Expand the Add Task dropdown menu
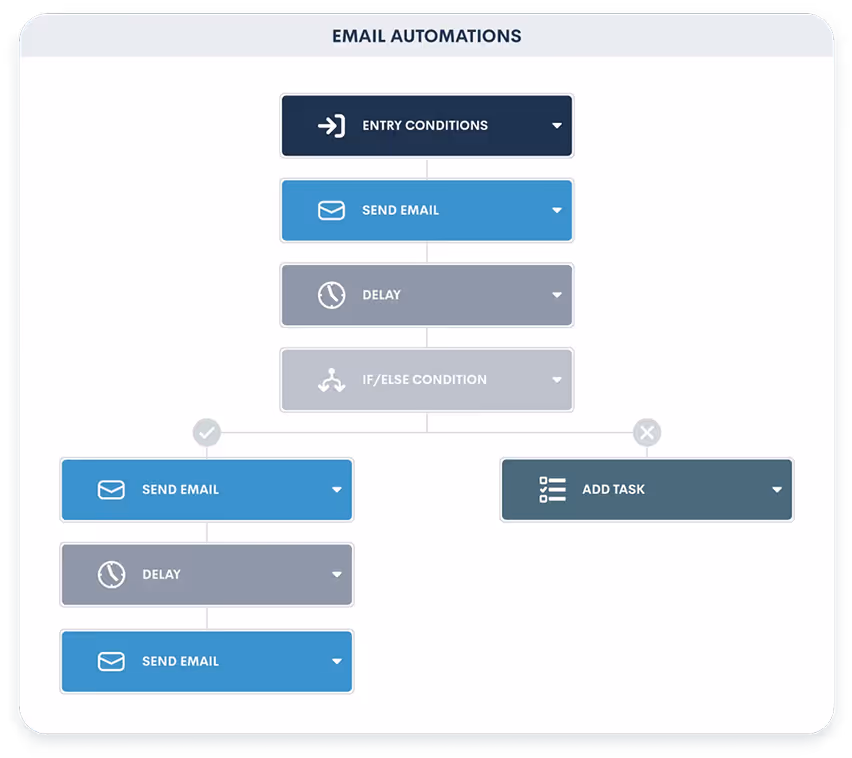 pos(777,489)
